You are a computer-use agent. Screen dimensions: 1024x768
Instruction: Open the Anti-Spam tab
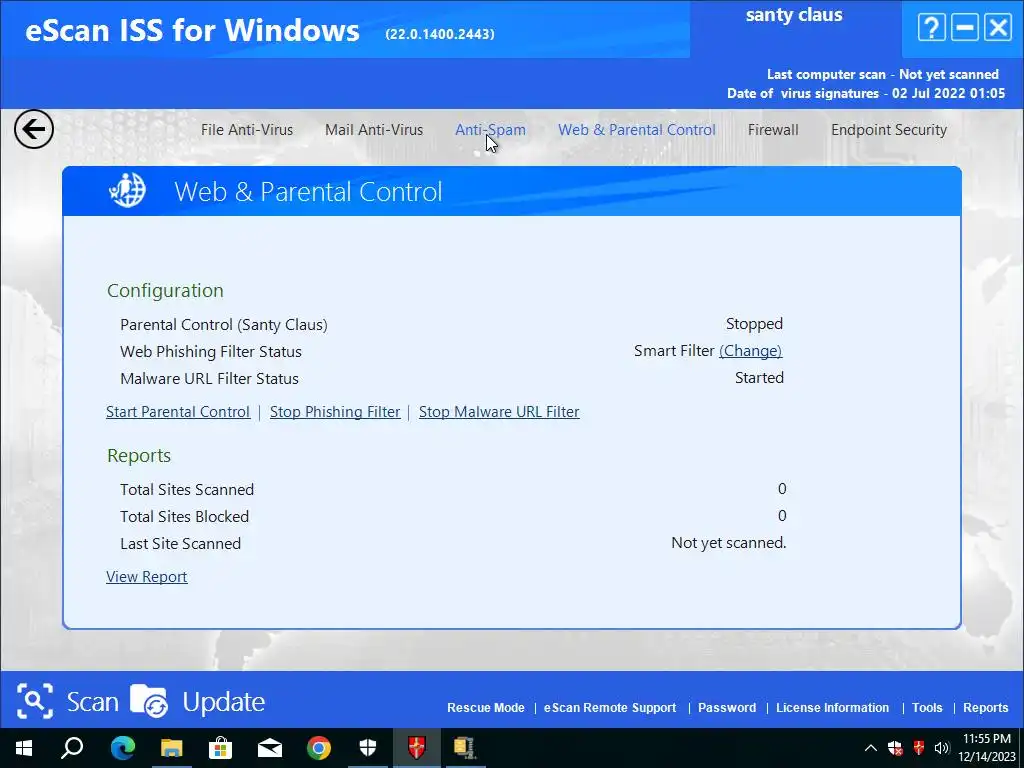pos(490,130)
